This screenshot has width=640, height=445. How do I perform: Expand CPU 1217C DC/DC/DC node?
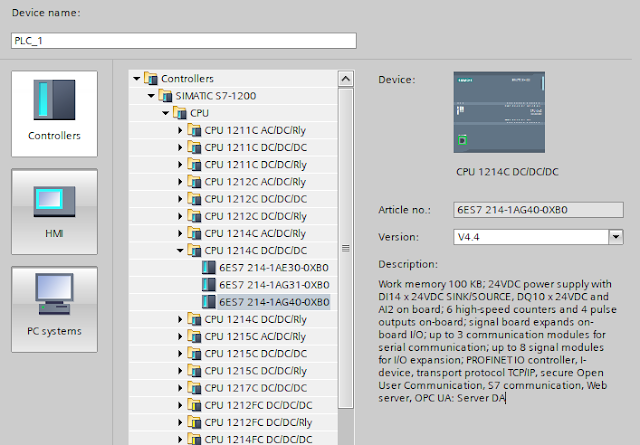[180, 388]
